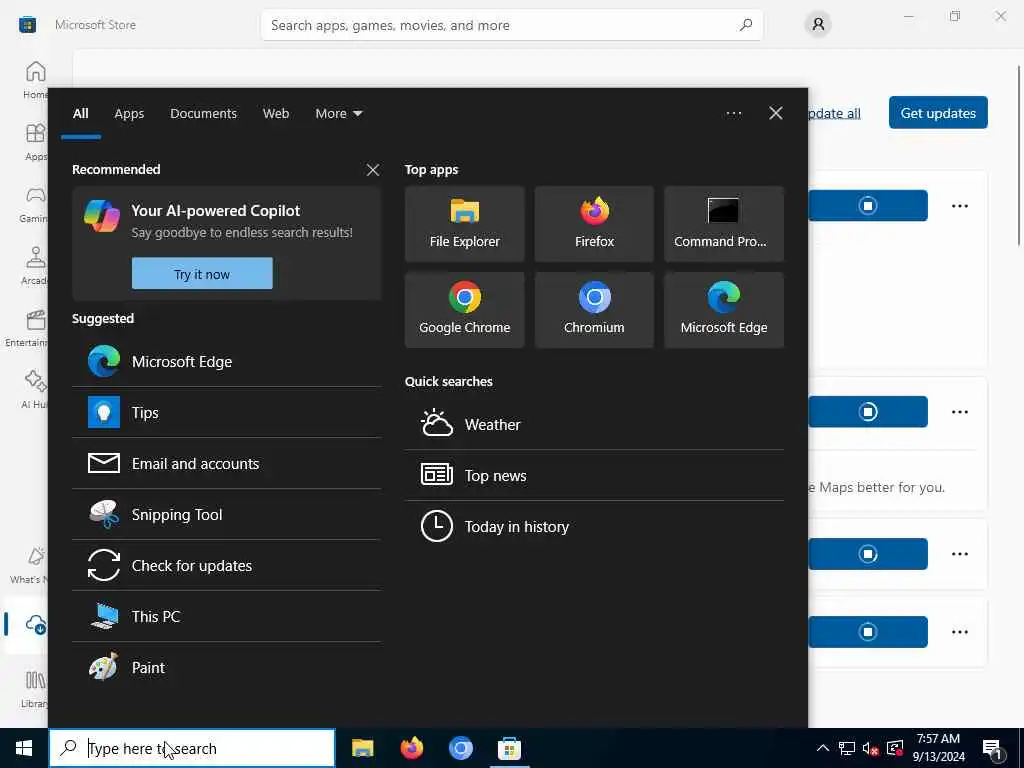Open the notification center icon

(x=993, y=750)
